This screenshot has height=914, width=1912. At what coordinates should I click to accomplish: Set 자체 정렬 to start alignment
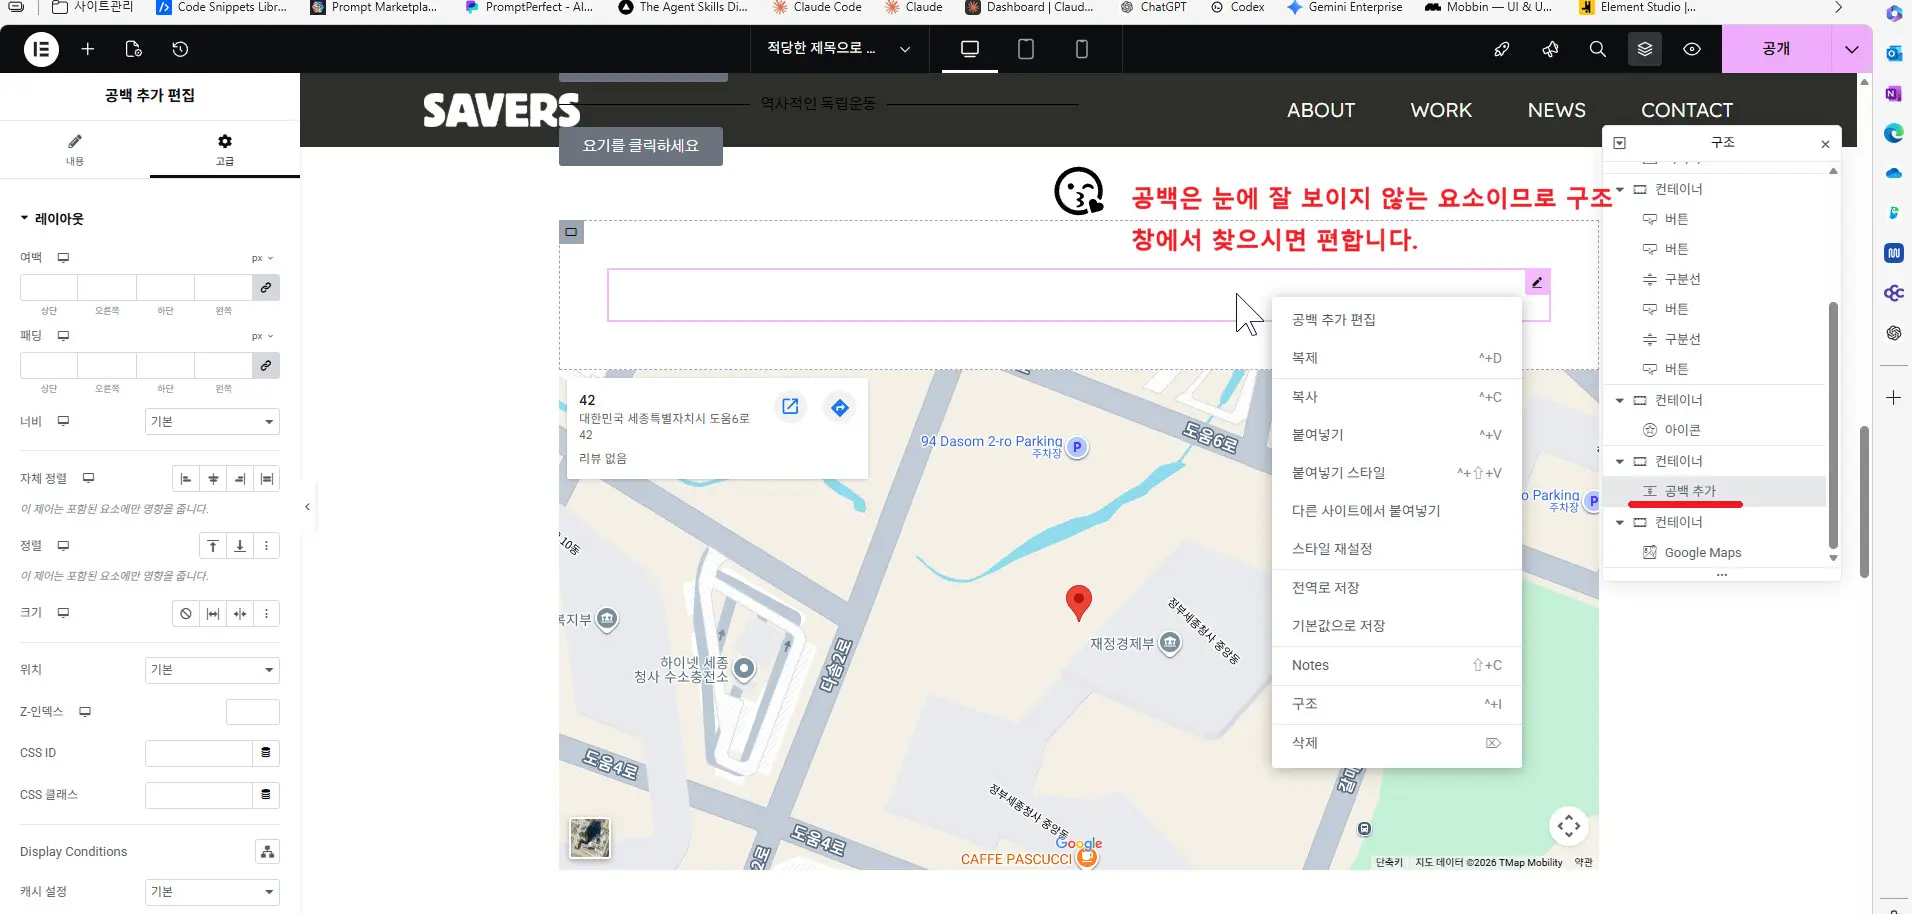click(186, 479)
